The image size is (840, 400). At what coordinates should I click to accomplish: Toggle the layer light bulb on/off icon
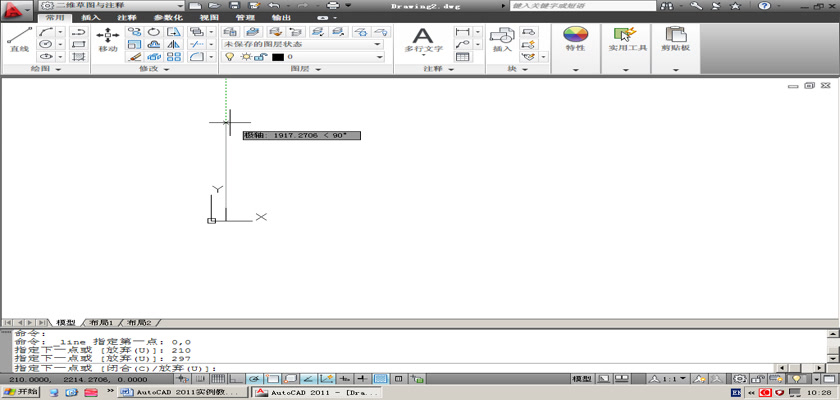tap(229, 57)
